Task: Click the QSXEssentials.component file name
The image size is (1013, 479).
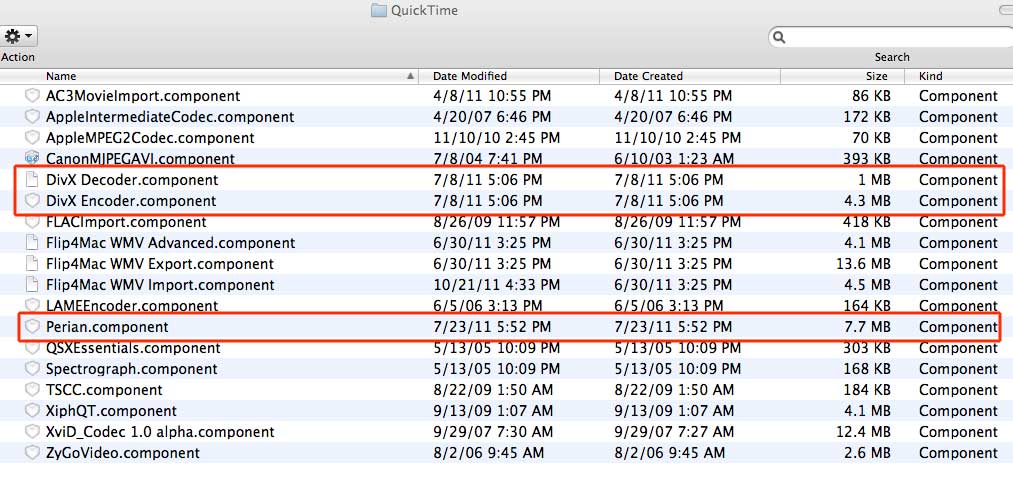Action: (133, 348)
